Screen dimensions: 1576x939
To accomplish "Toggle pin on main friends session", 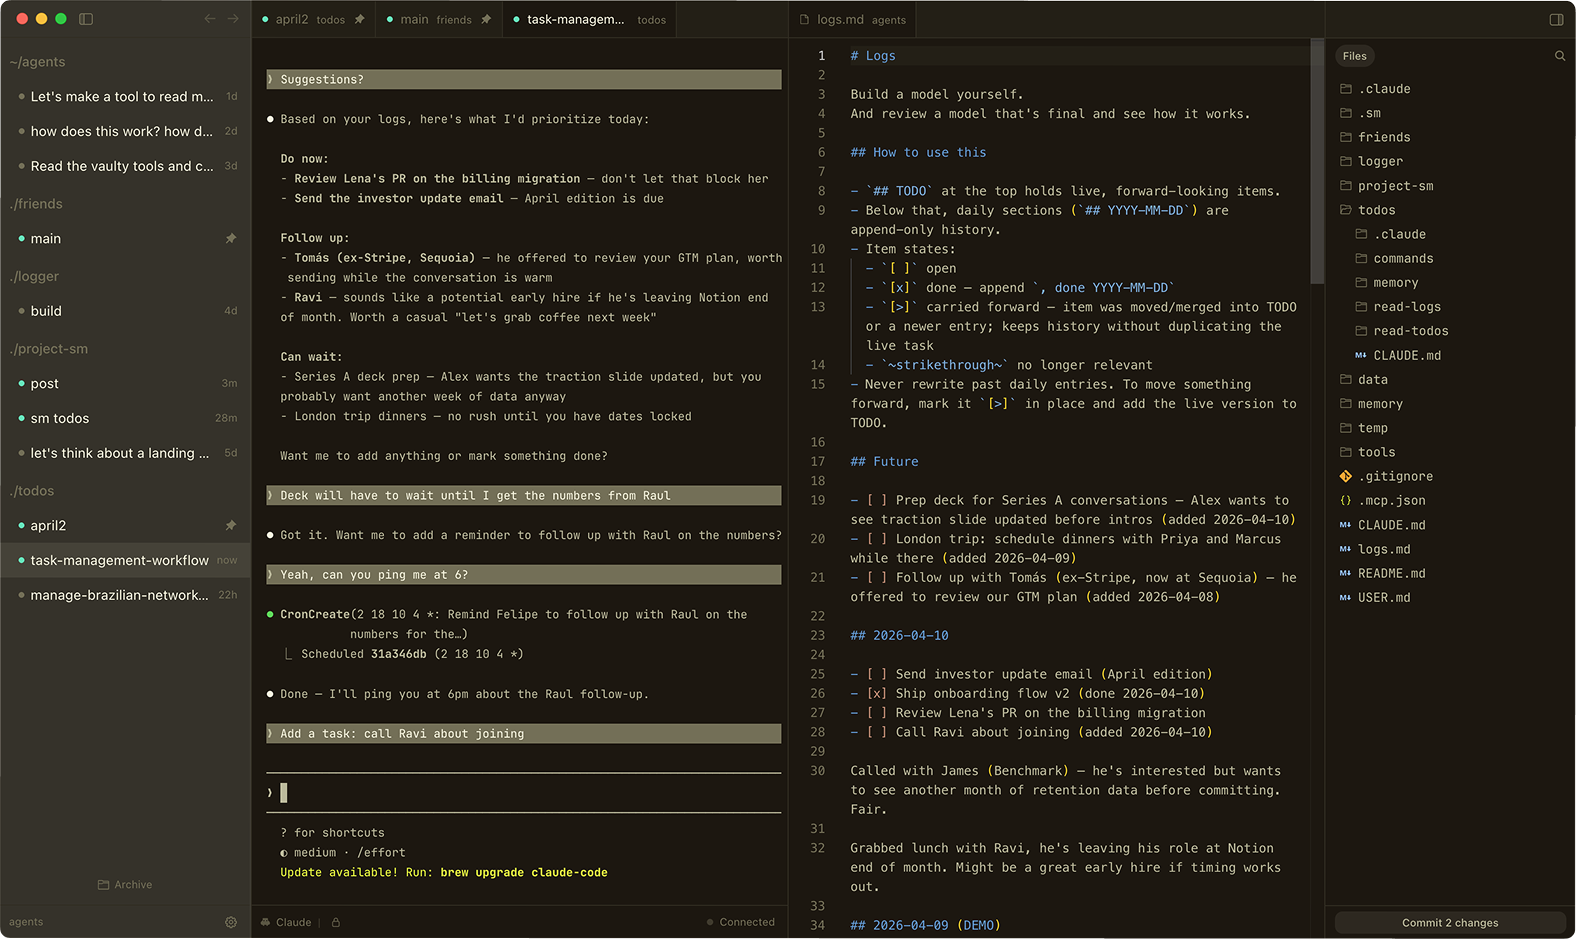I will (231, 238).
